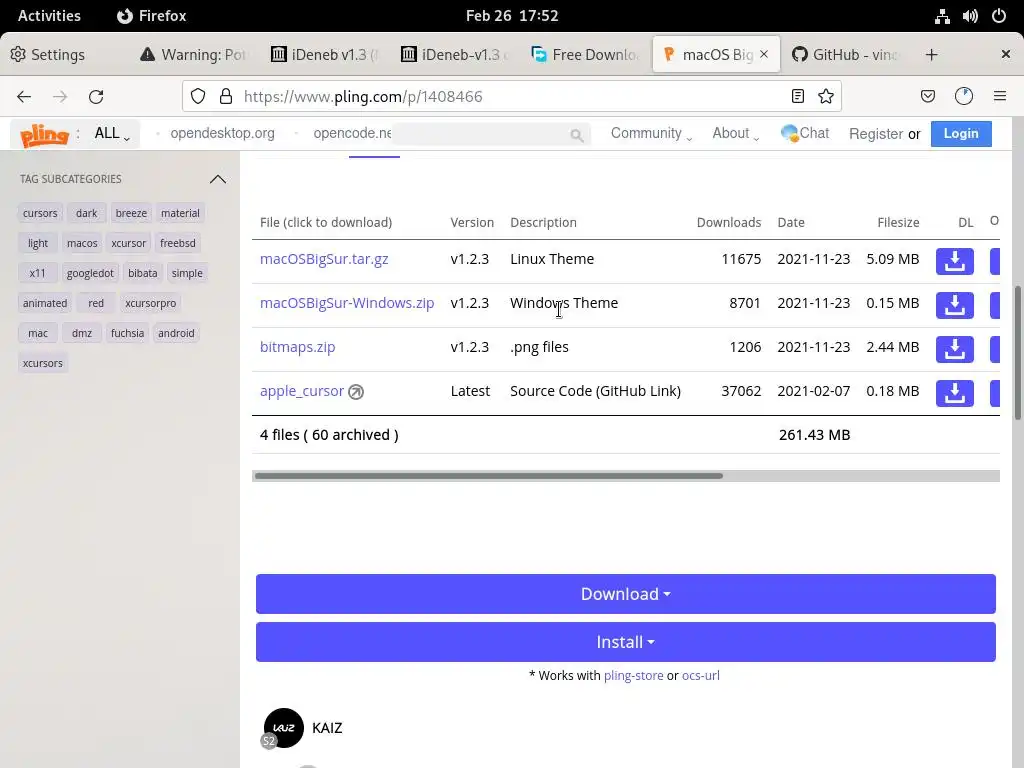Open a new tab with plus icon

(x=932, y=55)
